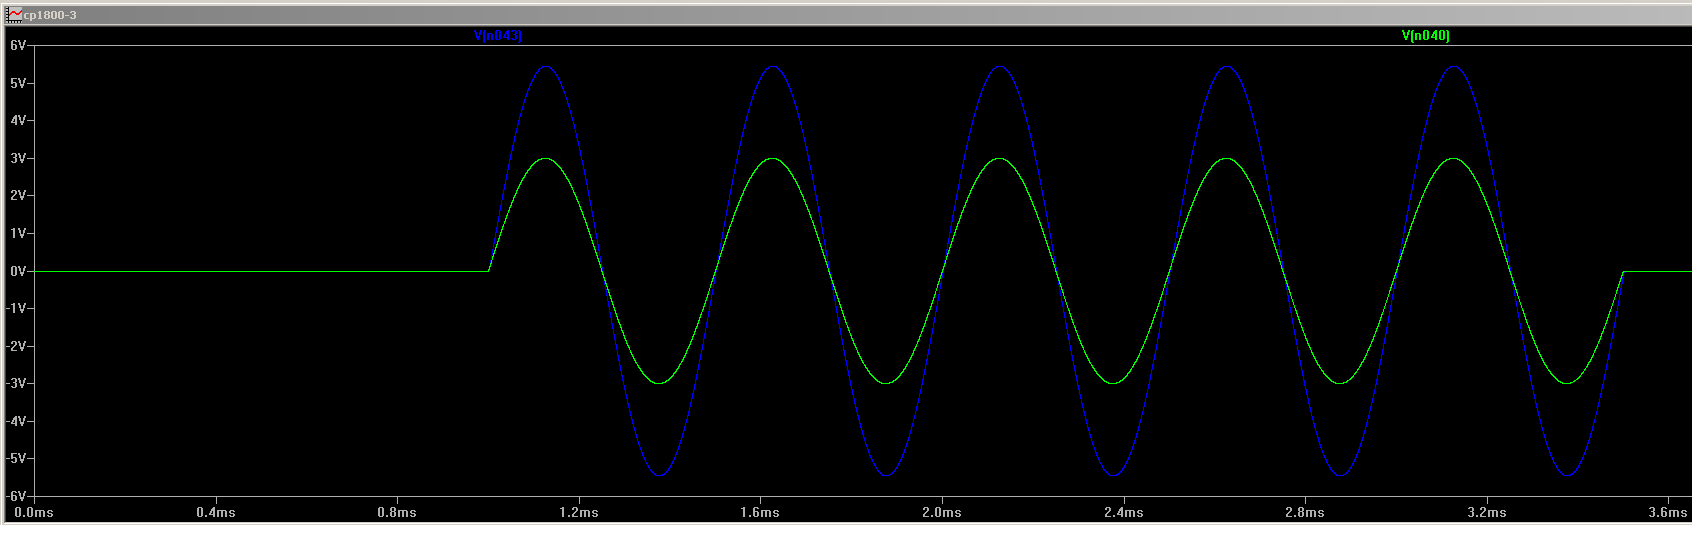Click the -1V vertical axis label

pyautogui.click(x=15, y=308)
